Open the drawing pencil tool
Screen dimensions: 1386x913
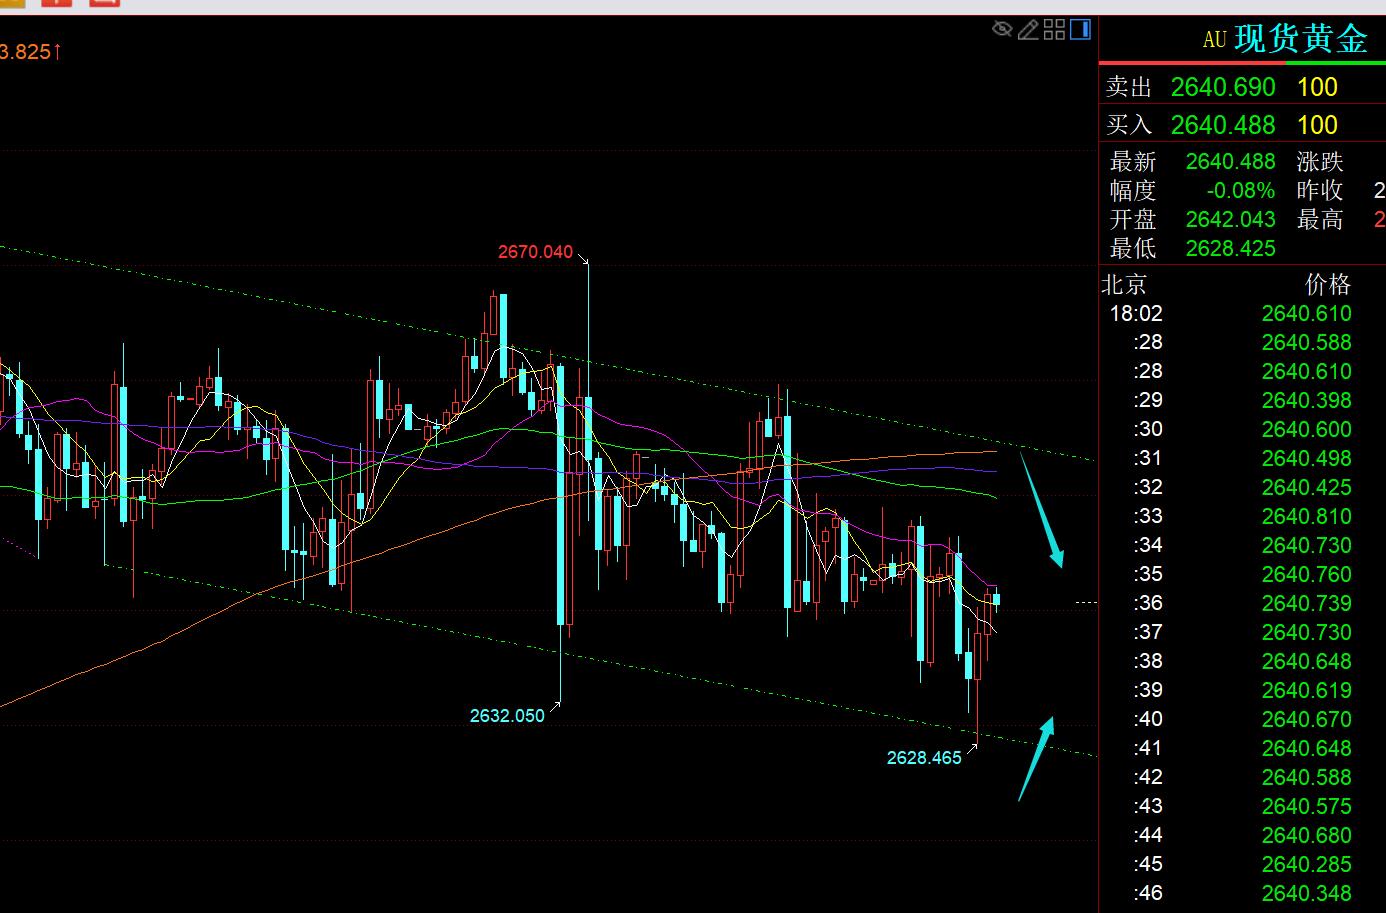1028,29
